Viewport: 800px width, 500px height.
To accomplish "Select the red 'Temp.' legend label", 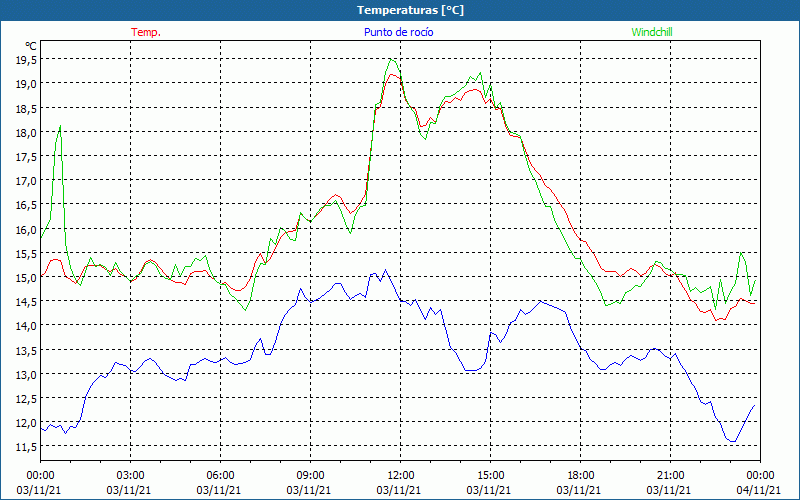I will coord(146,32).
